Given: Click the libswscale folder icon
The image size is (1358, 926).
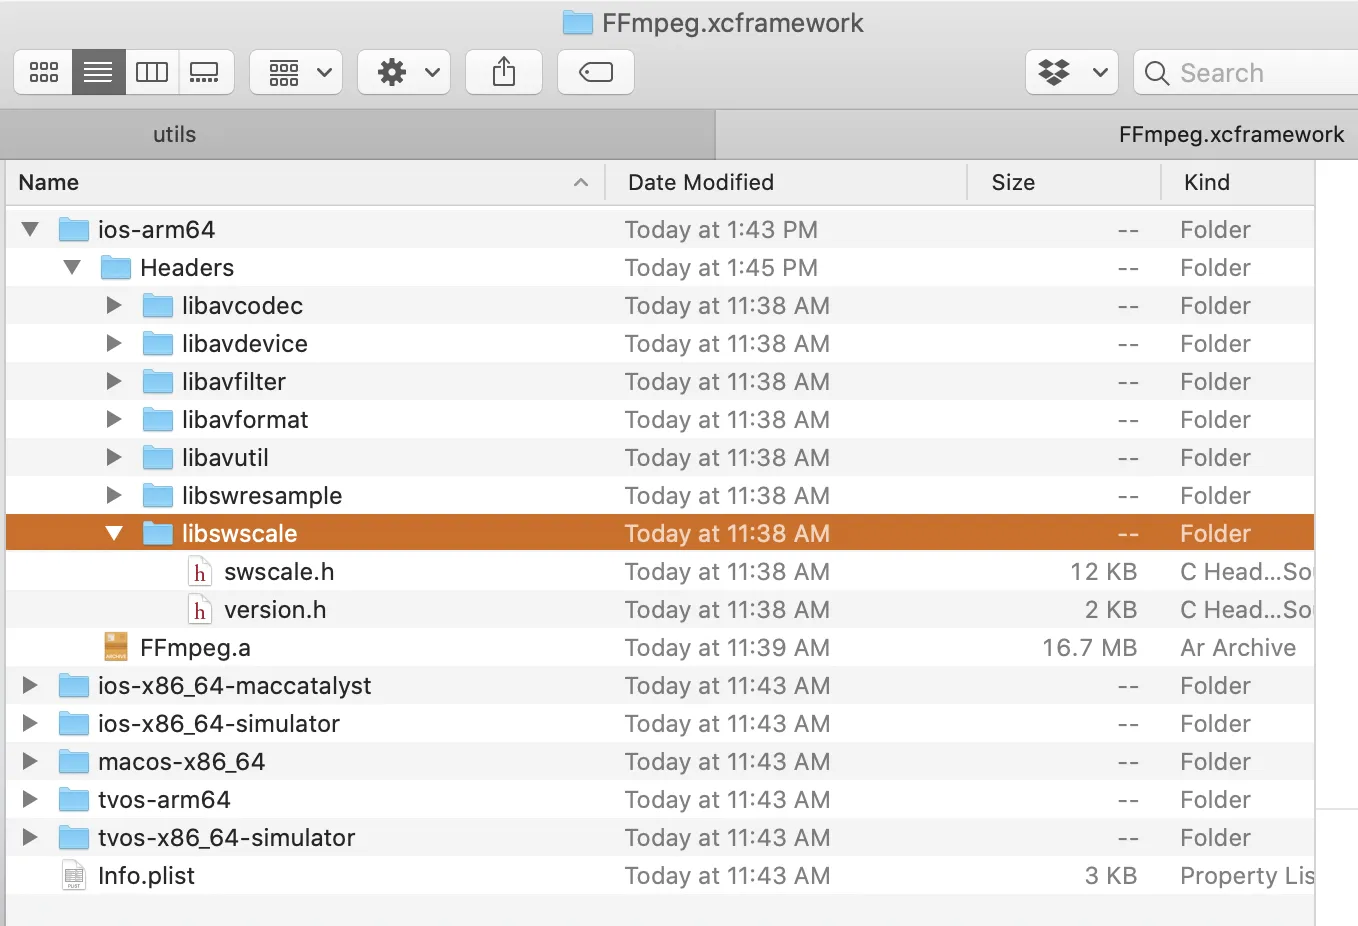Looking at the screenshot, I should pos(158,534).
